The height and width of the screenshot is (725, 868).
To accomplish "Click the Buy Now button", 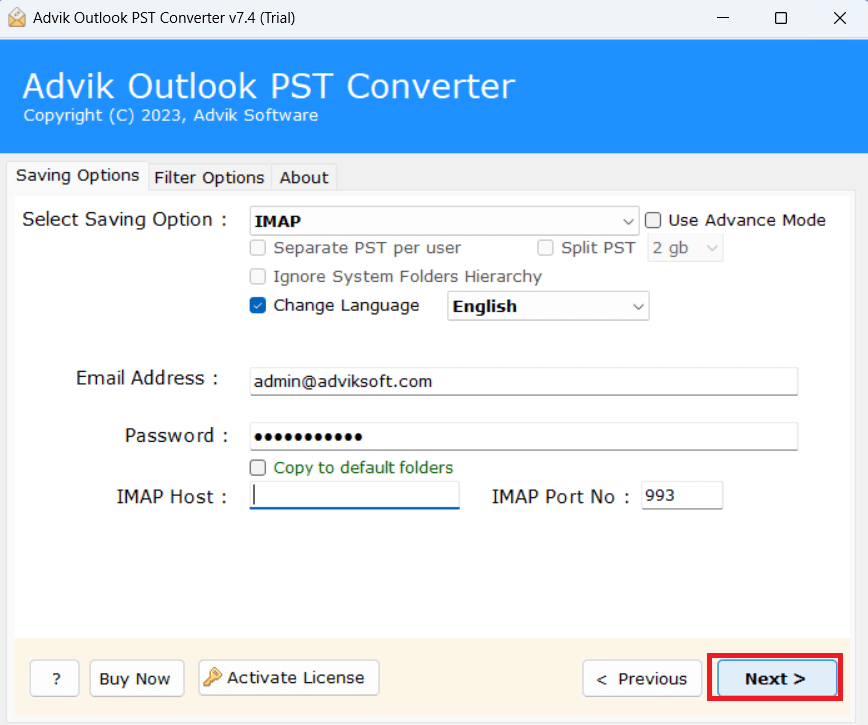I will click(x=137, y=678).
